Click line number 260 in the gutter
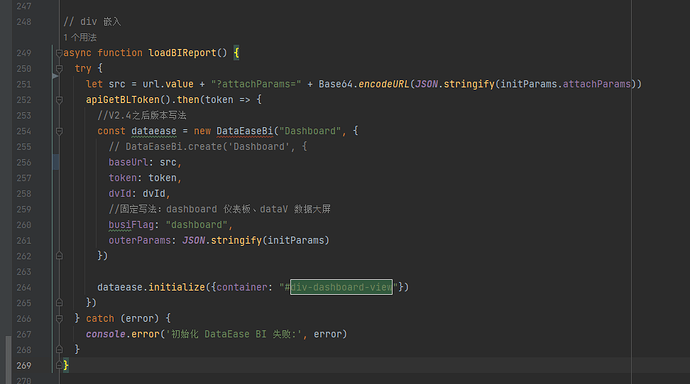 coord(24,225)
